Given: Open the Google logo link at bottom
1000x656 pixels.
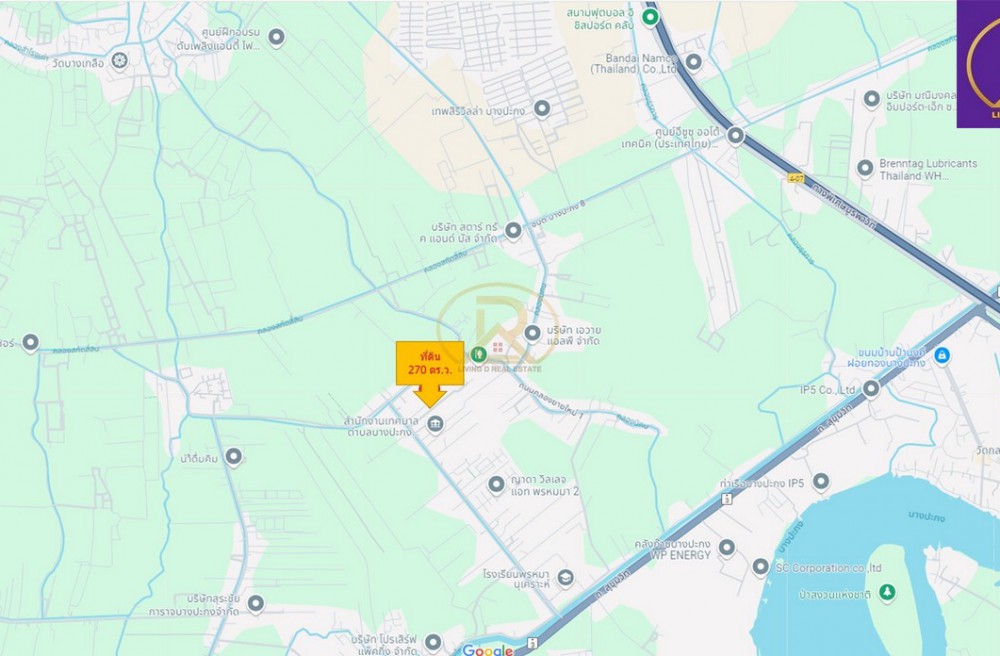Looking at the screenshot, I should click(488, 650).
